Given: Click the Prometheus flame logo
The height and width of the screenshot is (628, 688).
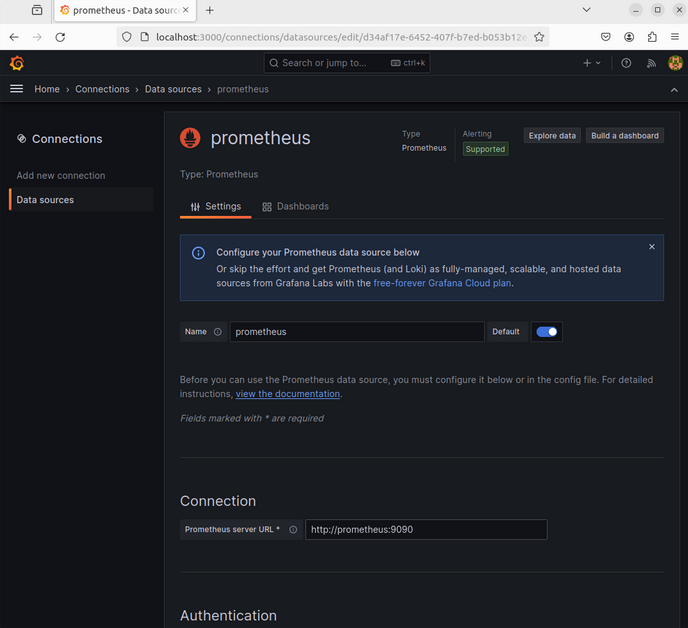Looking at the screenshot, I should coord(190,138).
